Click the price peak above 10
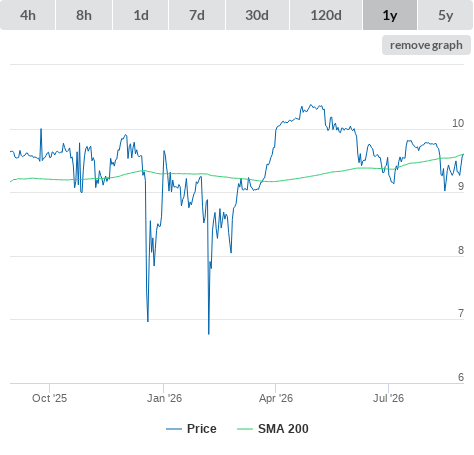The width and height of the screenshot is (474, 455). click(x=311, y=105)
